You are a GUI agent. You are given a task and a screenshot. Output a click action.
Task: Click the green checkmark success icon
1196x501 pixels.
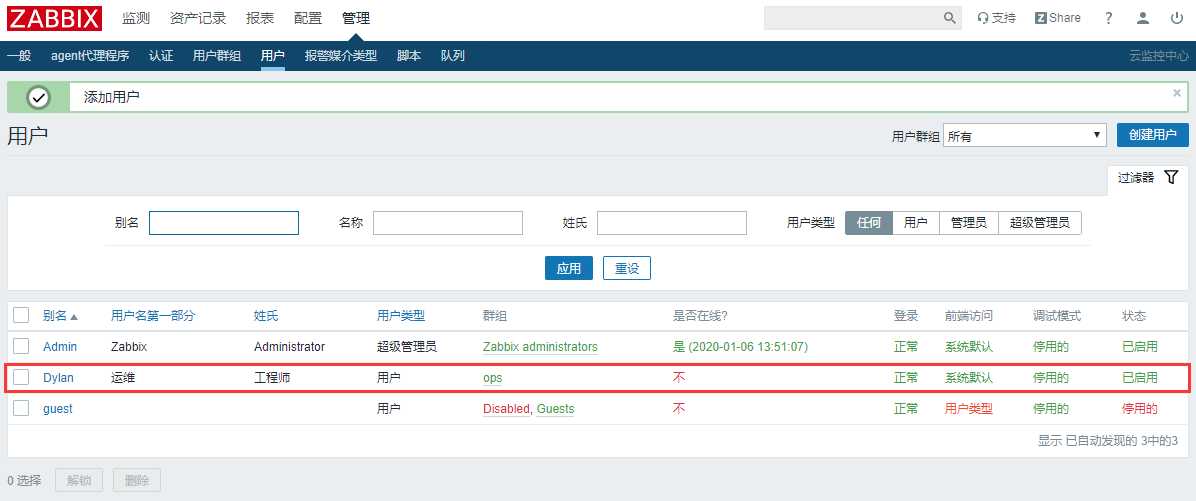38,98
